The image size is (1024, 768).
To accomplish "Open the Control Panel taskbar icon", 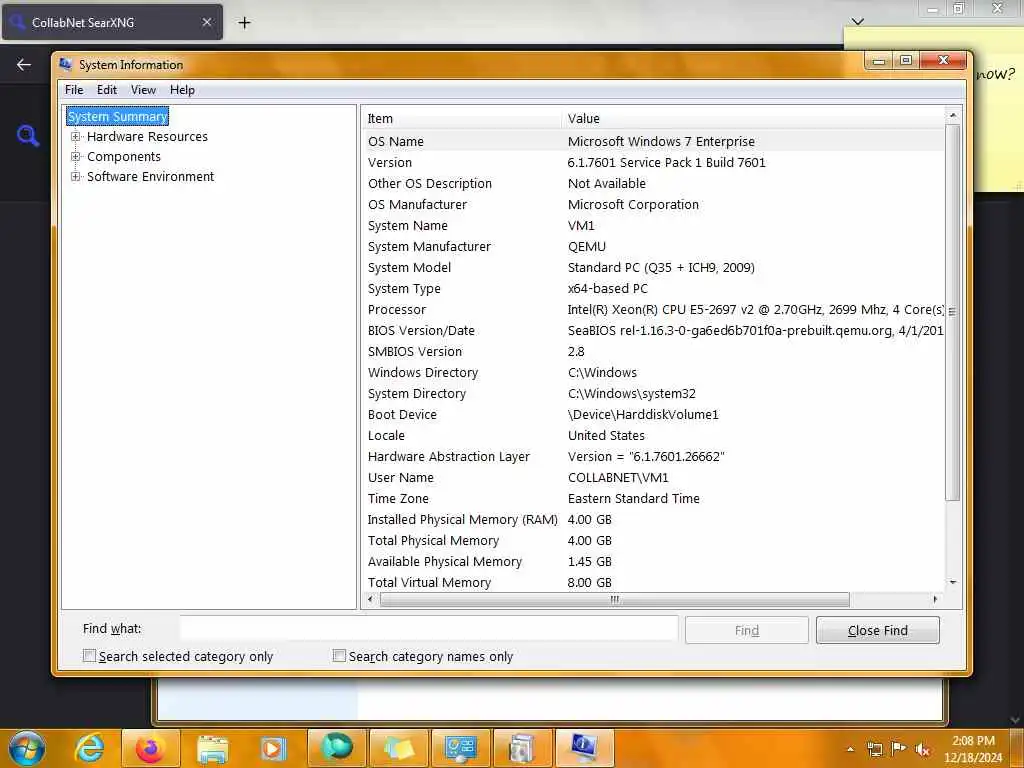I will click(460, 748).
